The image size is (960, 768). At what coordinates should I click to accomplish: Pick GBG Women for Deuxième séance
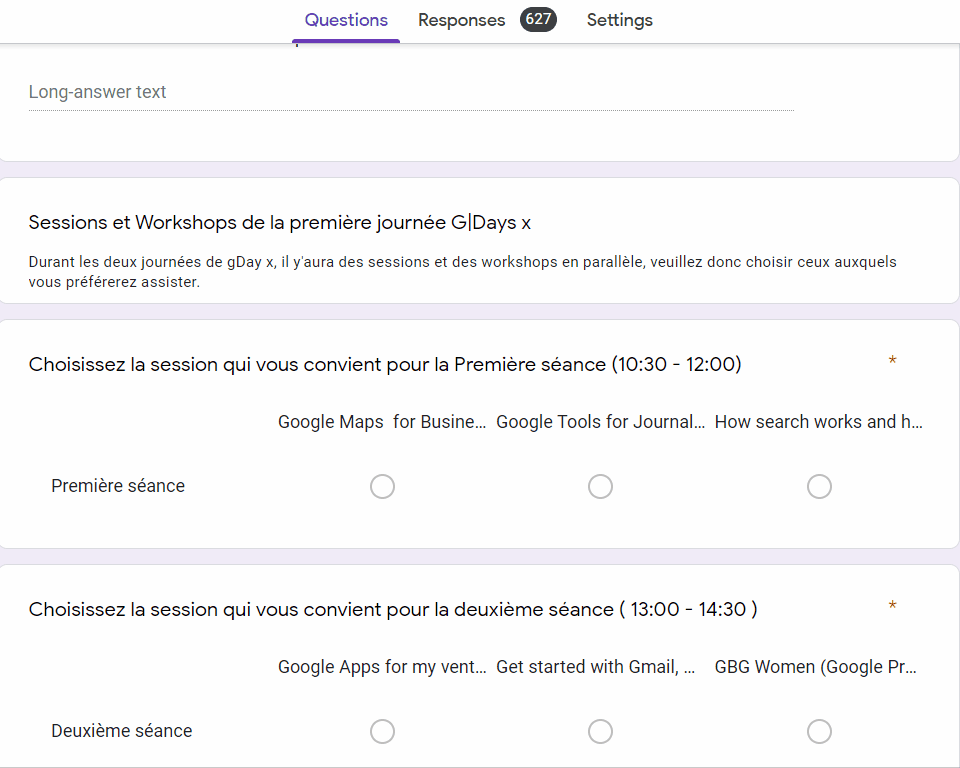(x=819, y=732)
